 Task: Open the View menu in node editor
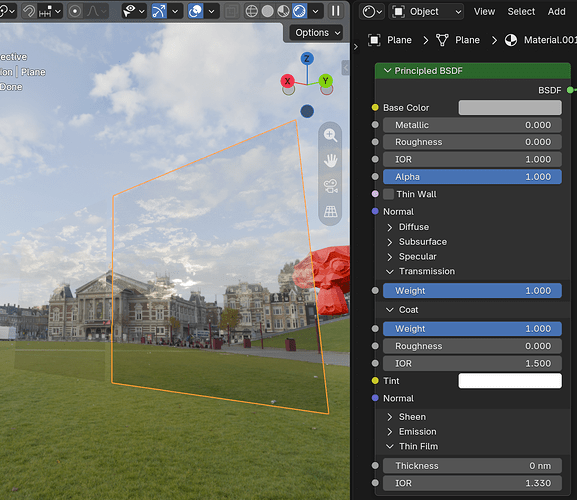click(x=484, y=12)
